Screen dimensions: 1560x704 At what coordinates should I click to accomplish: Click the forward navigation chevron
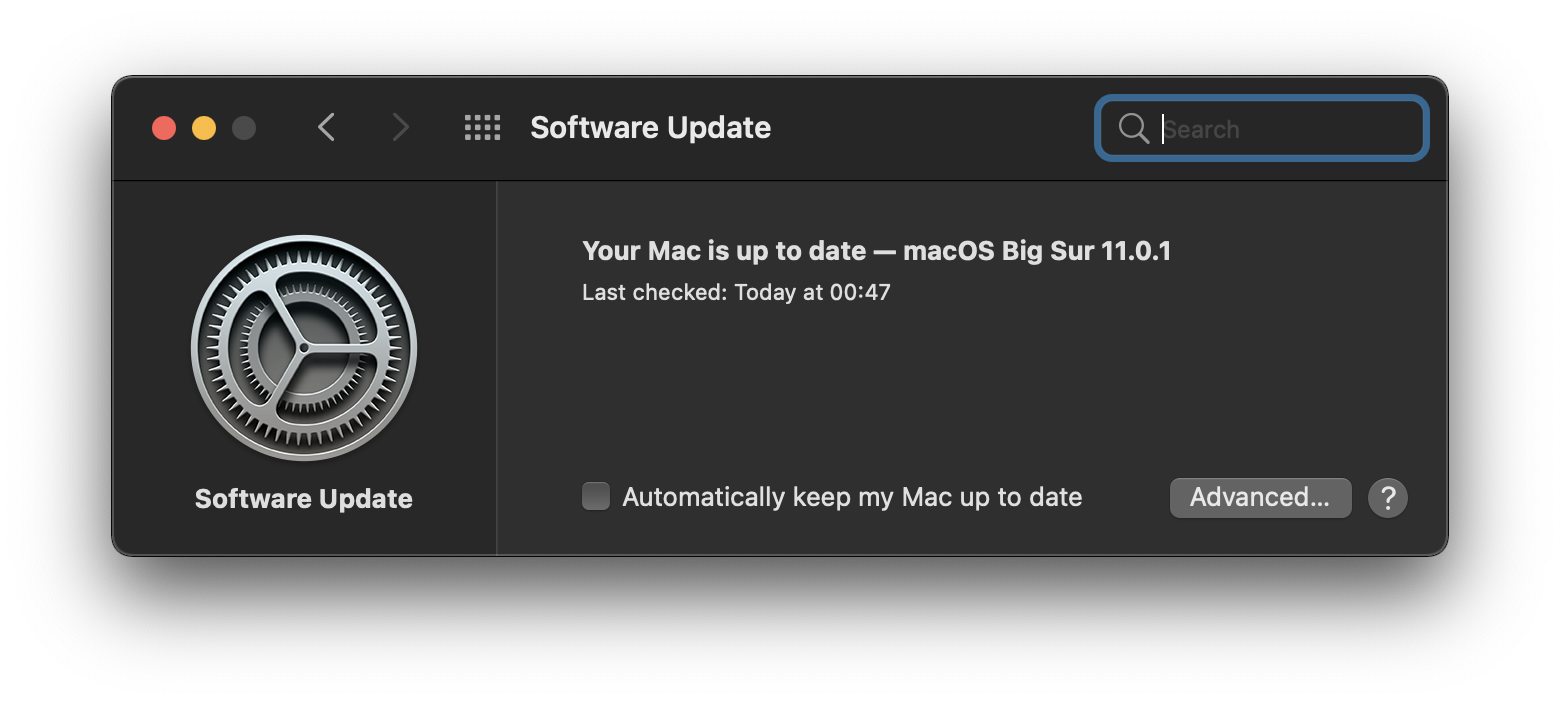click(x=400, y=127)
